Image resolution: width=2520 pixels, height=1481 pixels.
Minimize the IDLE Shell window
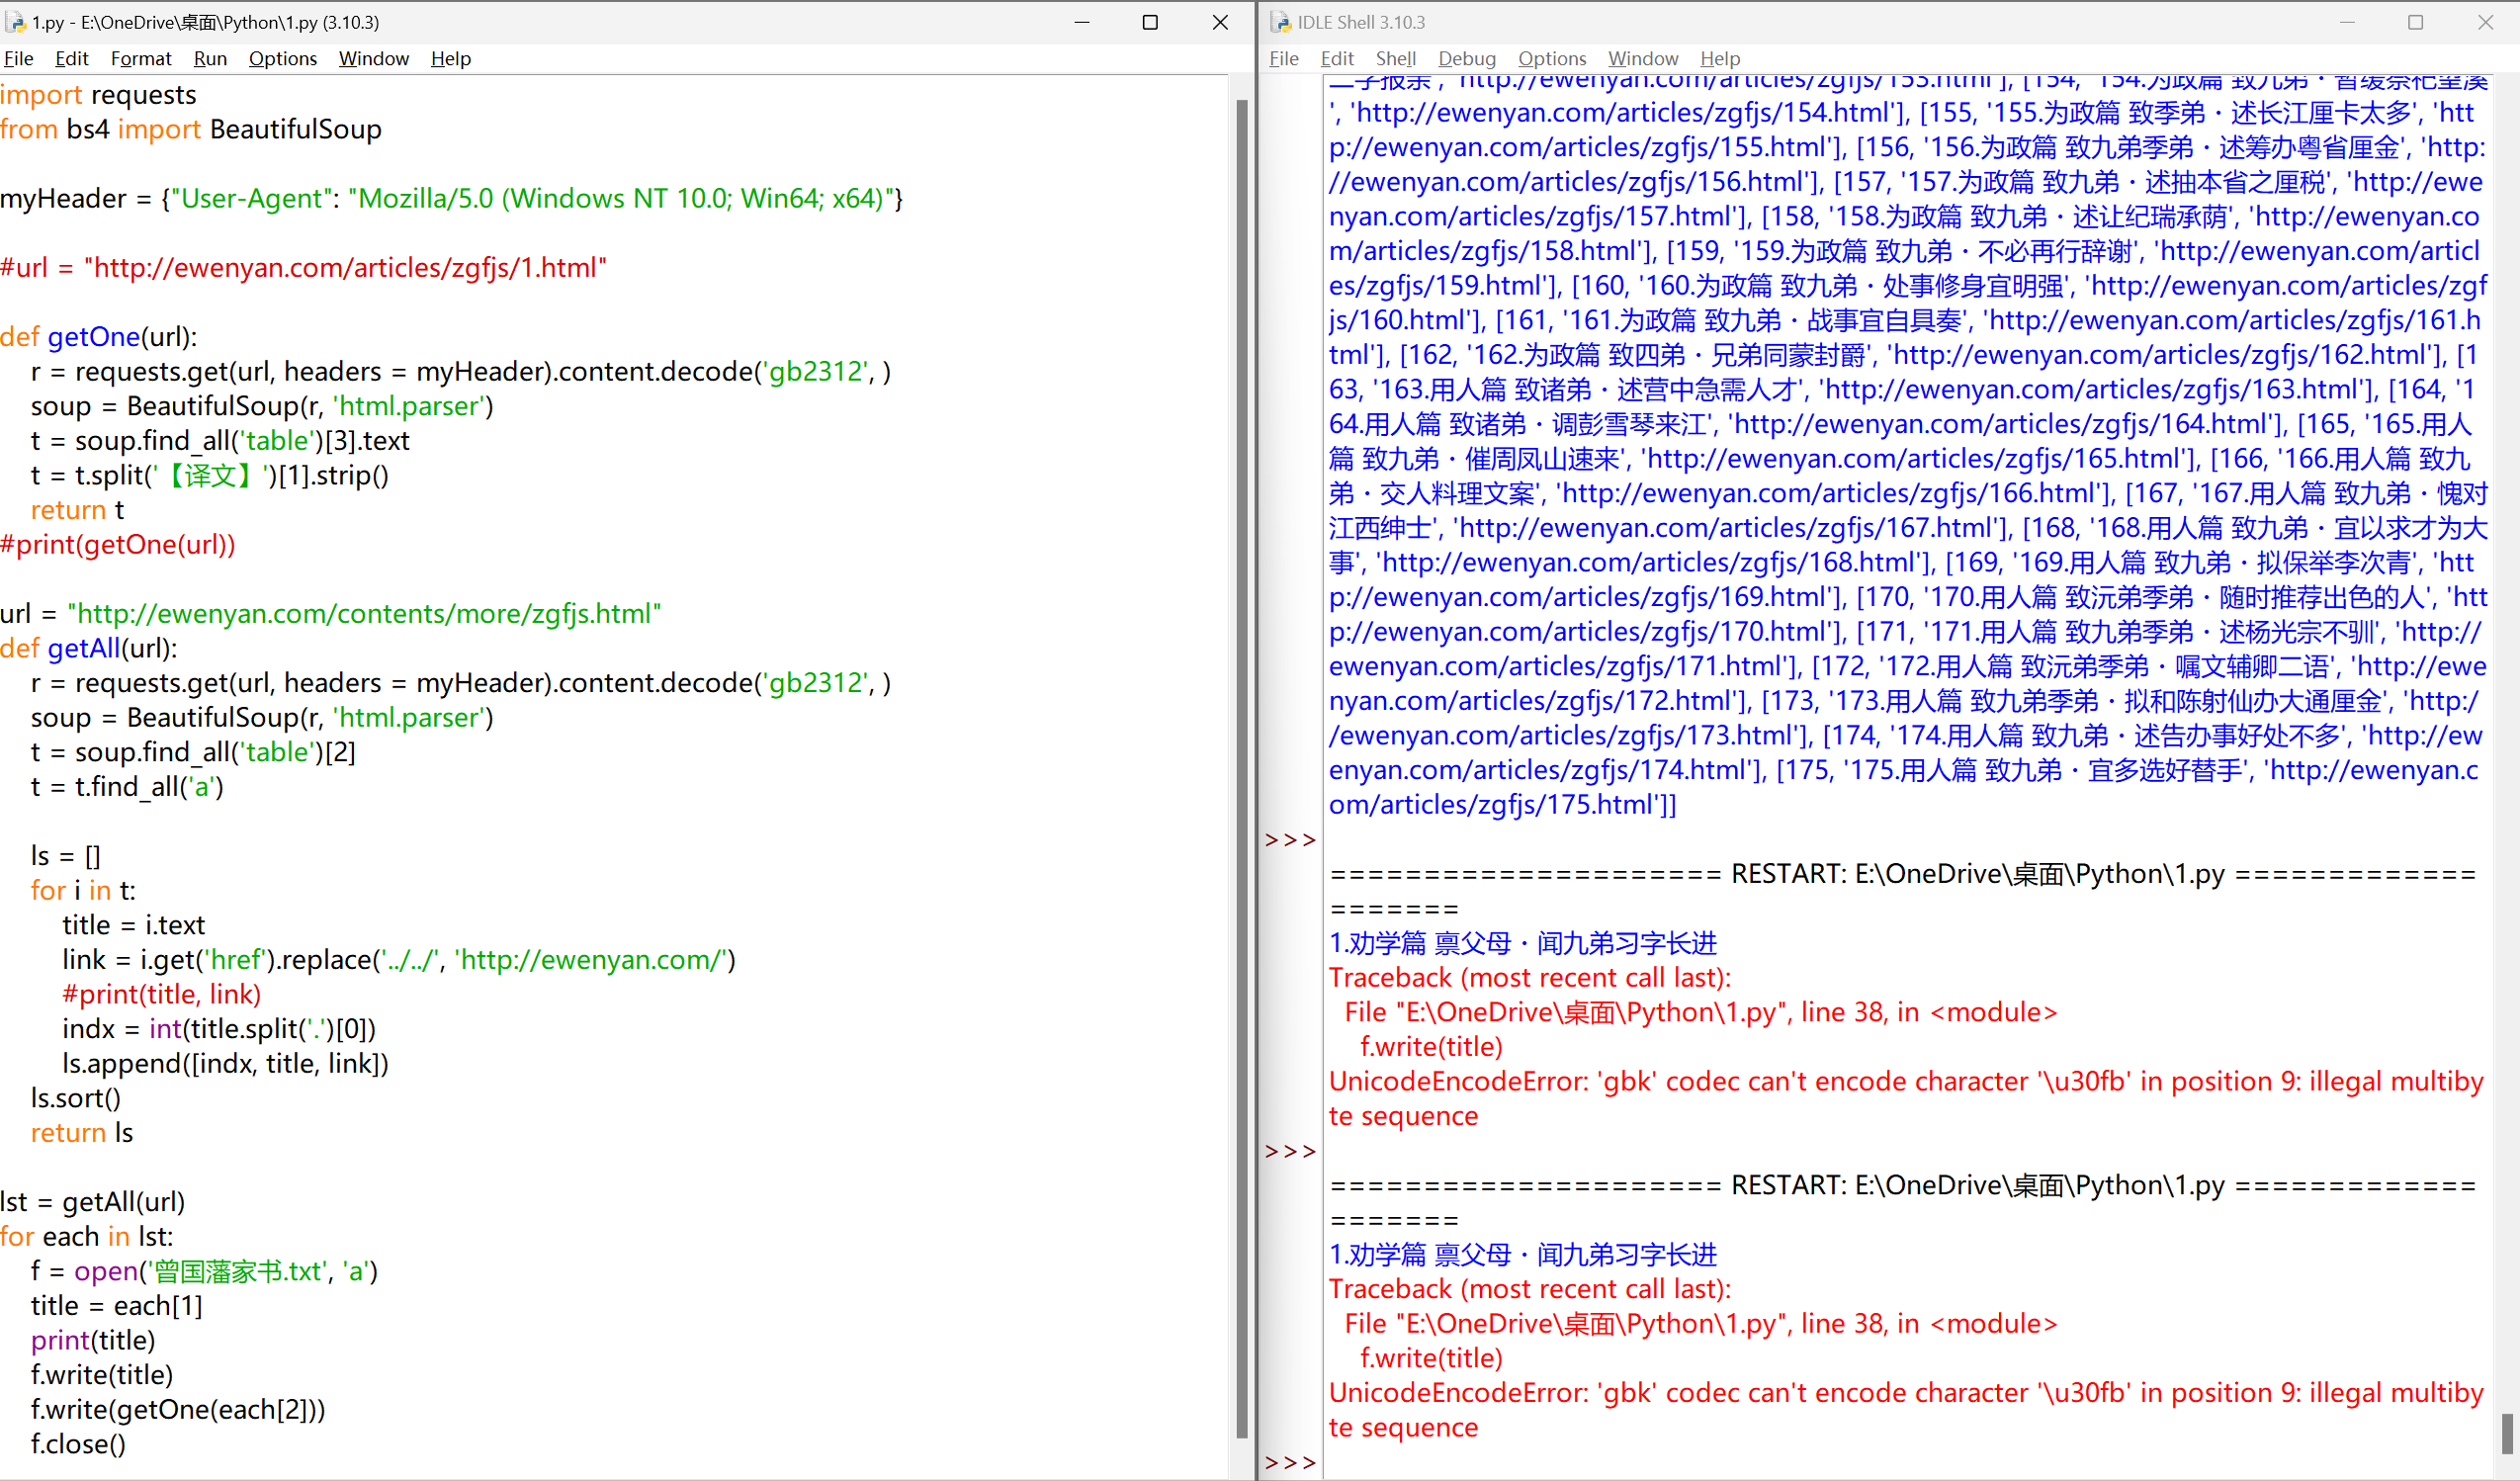tap(2347, 22)
